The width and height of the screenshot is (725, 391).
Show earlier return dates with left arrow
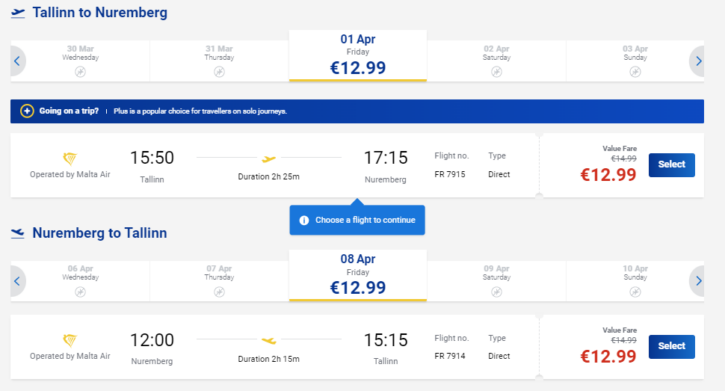pyautogui.click(x=18, y=281)
